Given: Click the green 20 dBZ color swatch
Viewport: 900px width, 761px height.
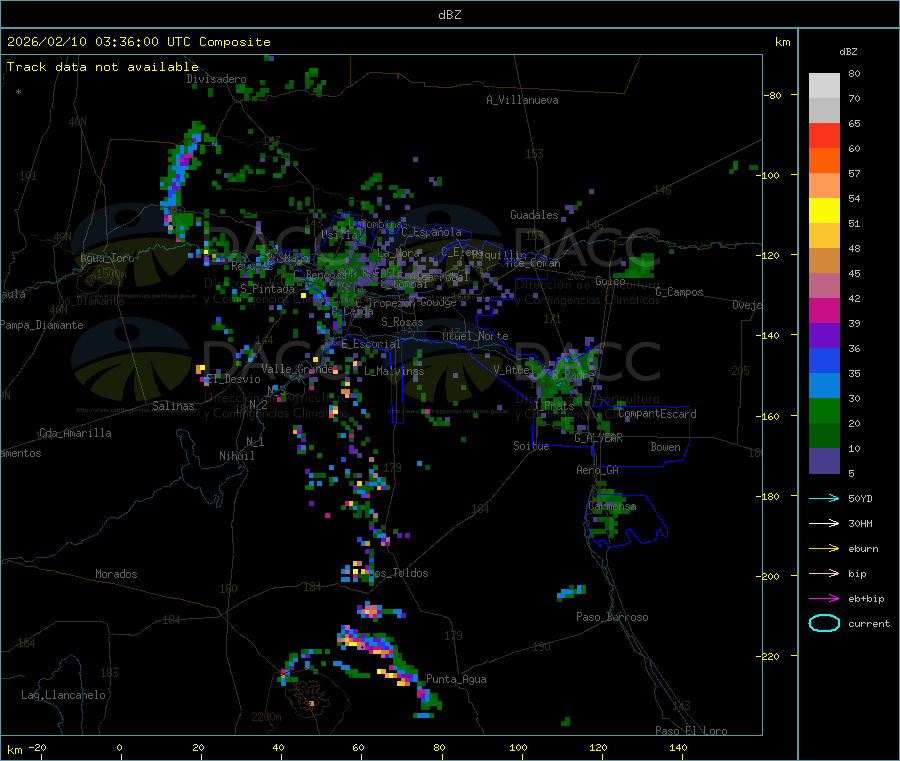Looking at the screenshot, I should 824,410.
